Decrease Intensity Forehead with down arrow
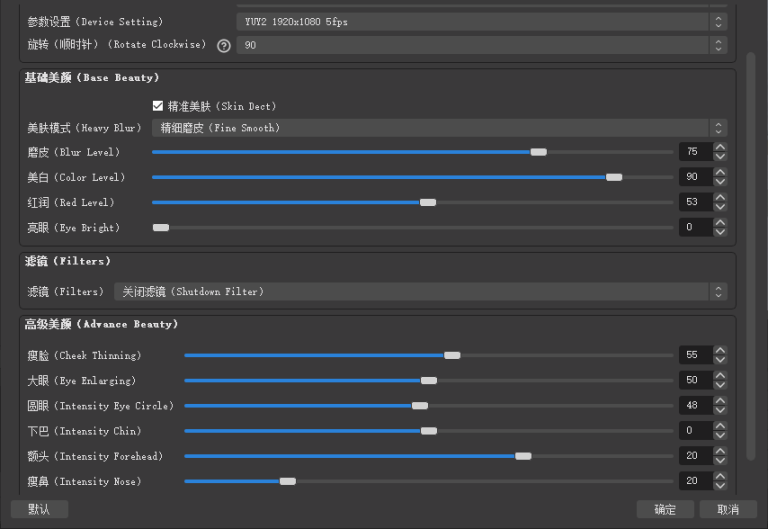This screenshot has width=768, height=529. (720, 461)
